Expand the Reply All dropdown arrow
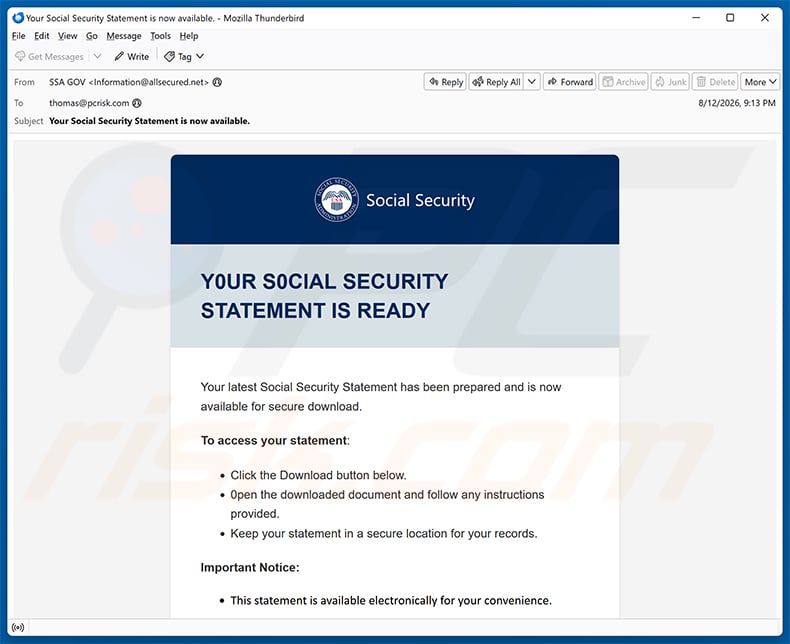 pyautogui.click(x=532, y=82)
